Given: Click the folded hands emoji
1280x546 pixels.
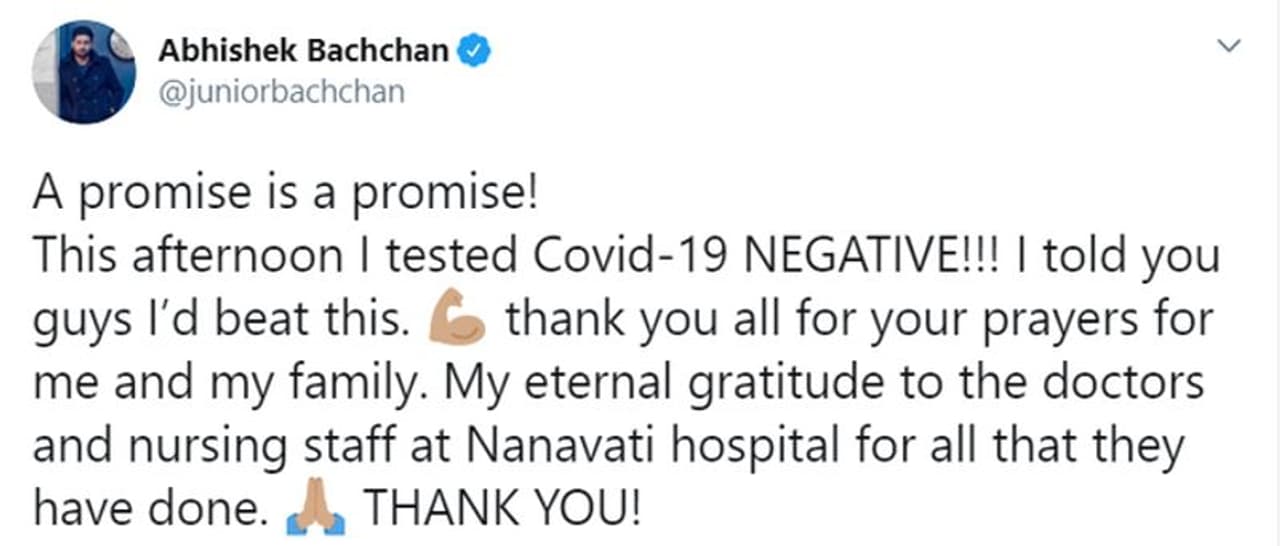Looking at the screenshot, I should [315, 510].
